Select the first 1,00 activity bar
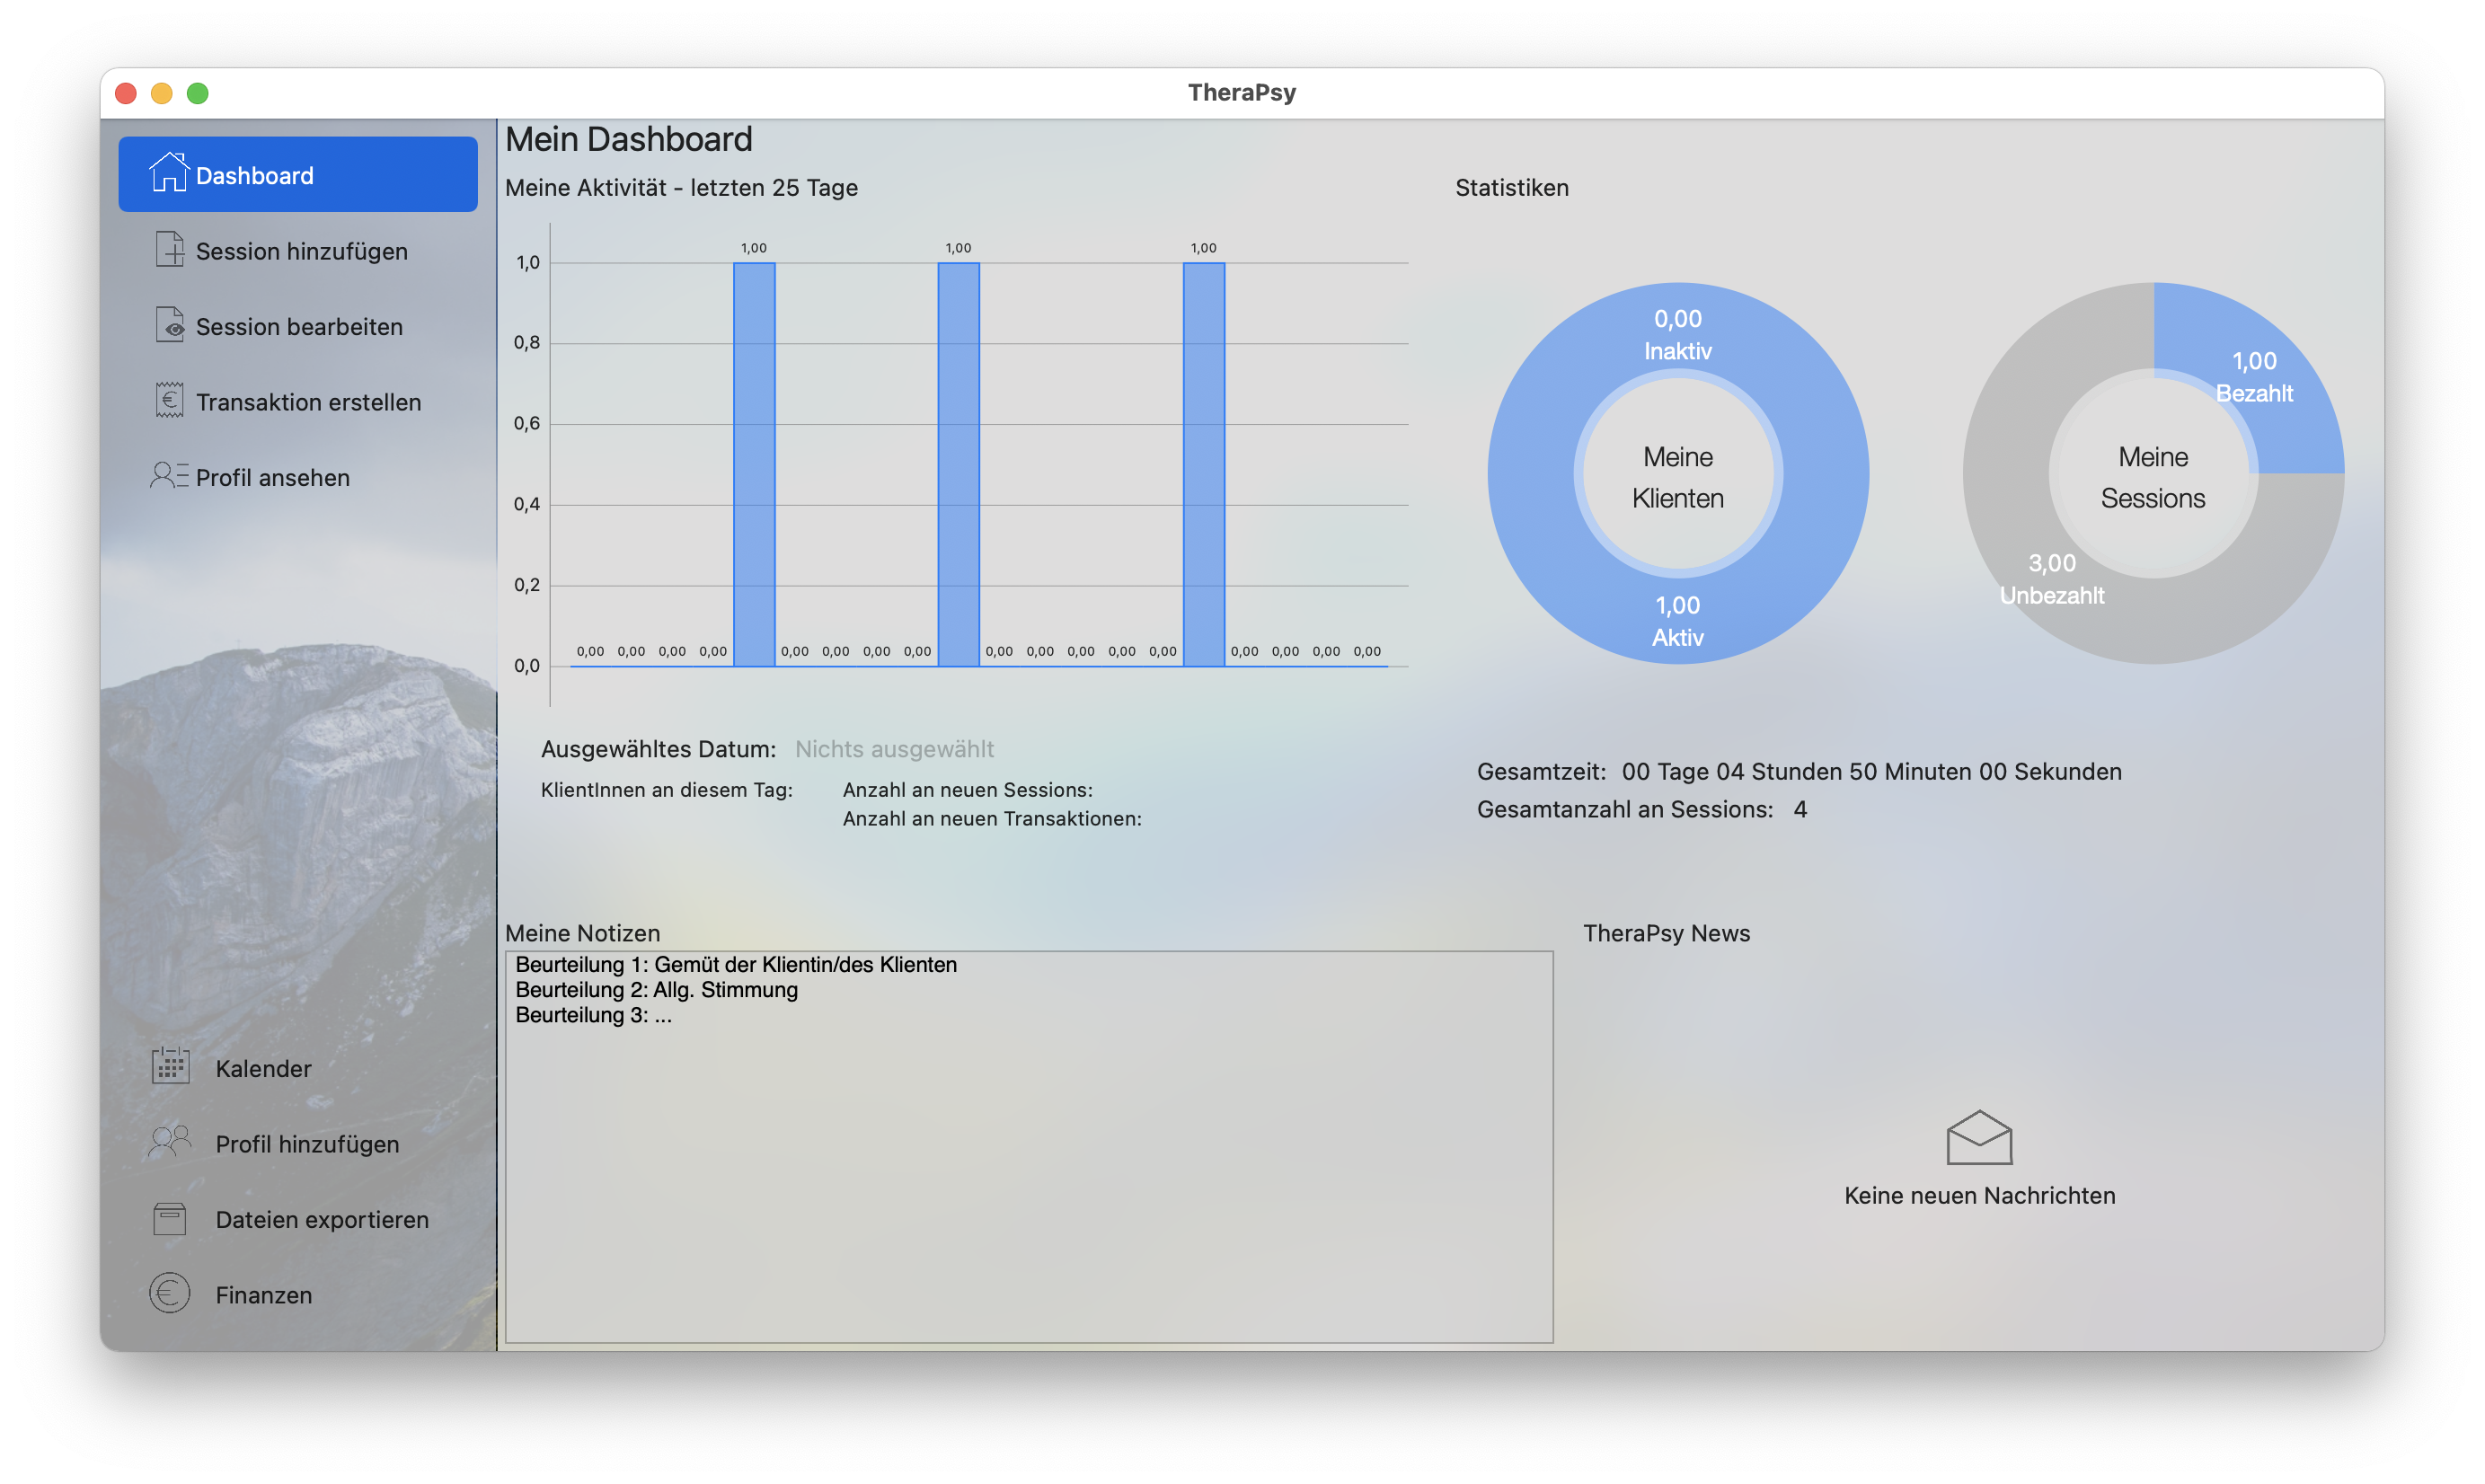This screenshot has width=2485, height=1484. point(754,464)
